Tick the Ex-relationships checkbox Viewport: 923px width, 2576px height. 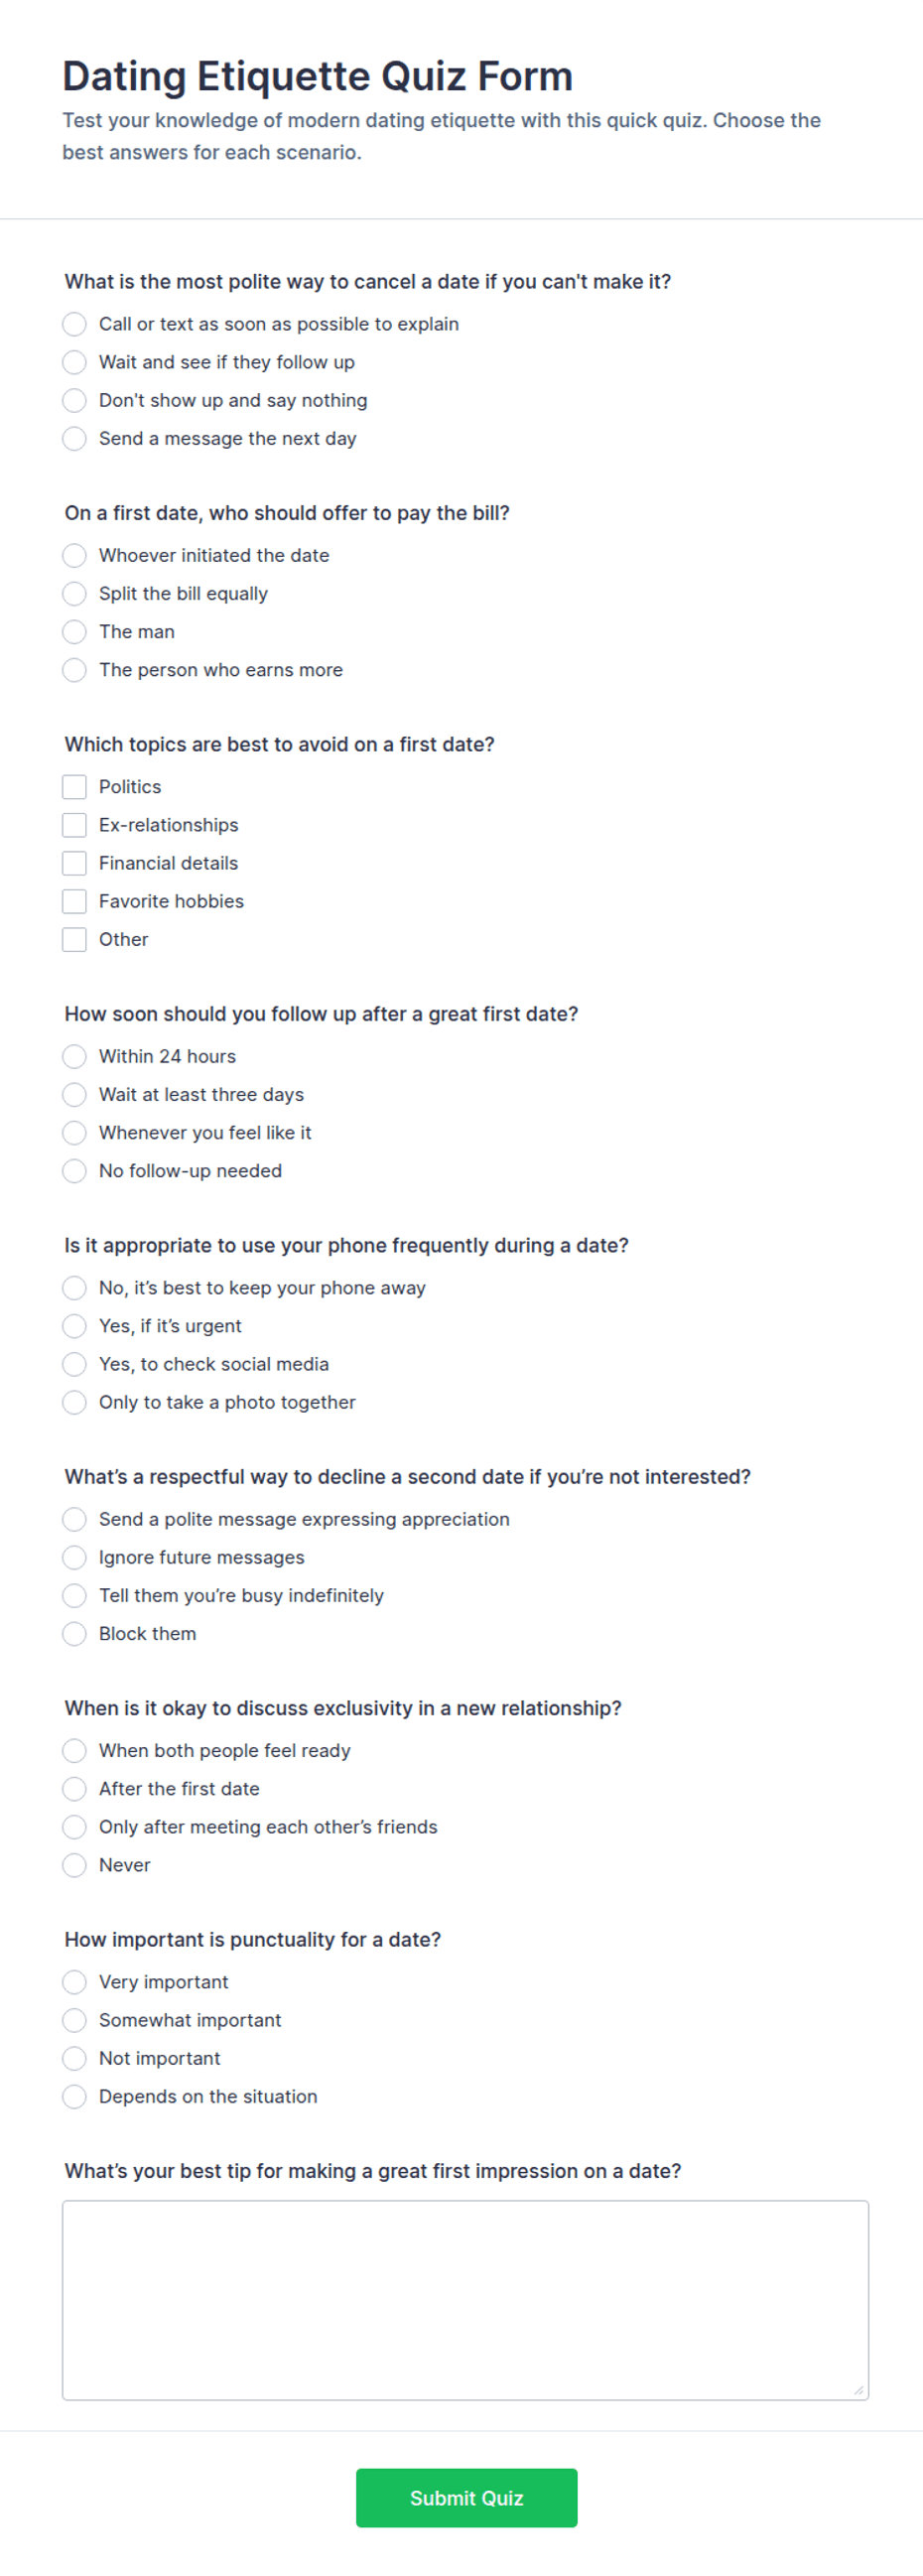coord(74,825)
